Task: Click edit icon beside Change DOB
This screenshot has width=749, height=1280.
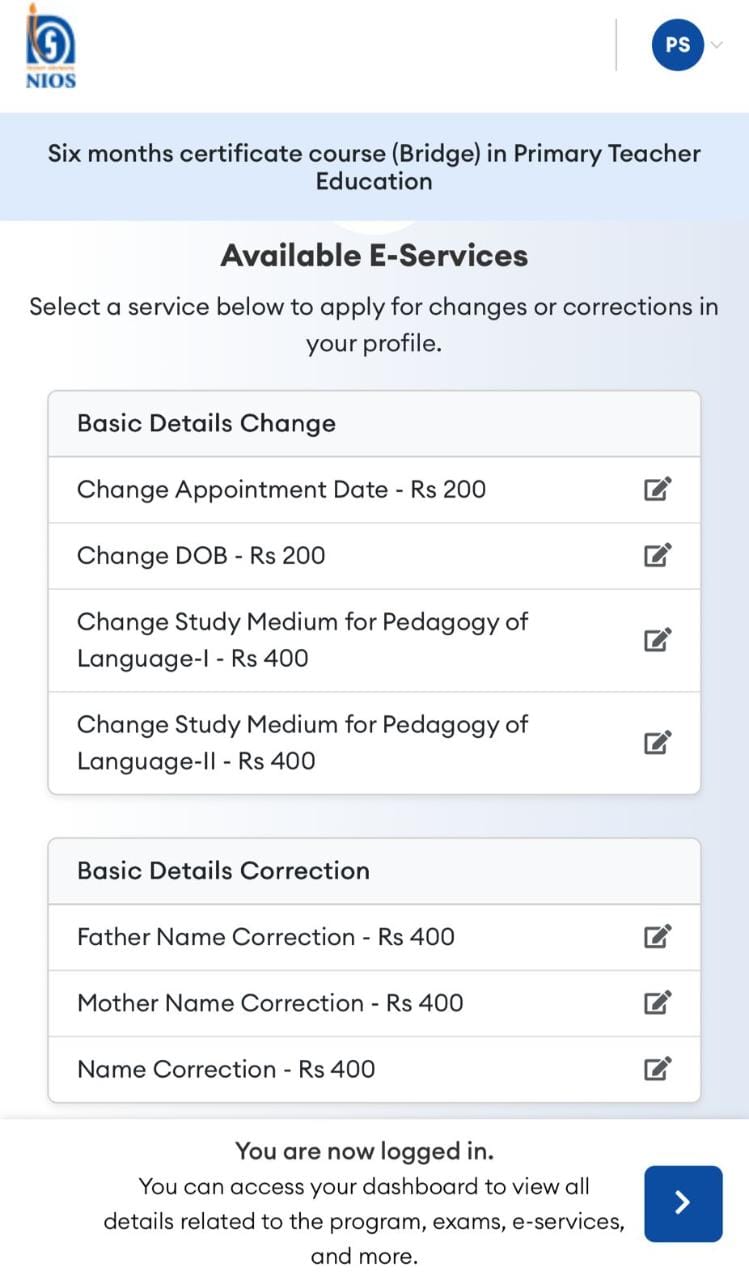Action: point(656,555)
